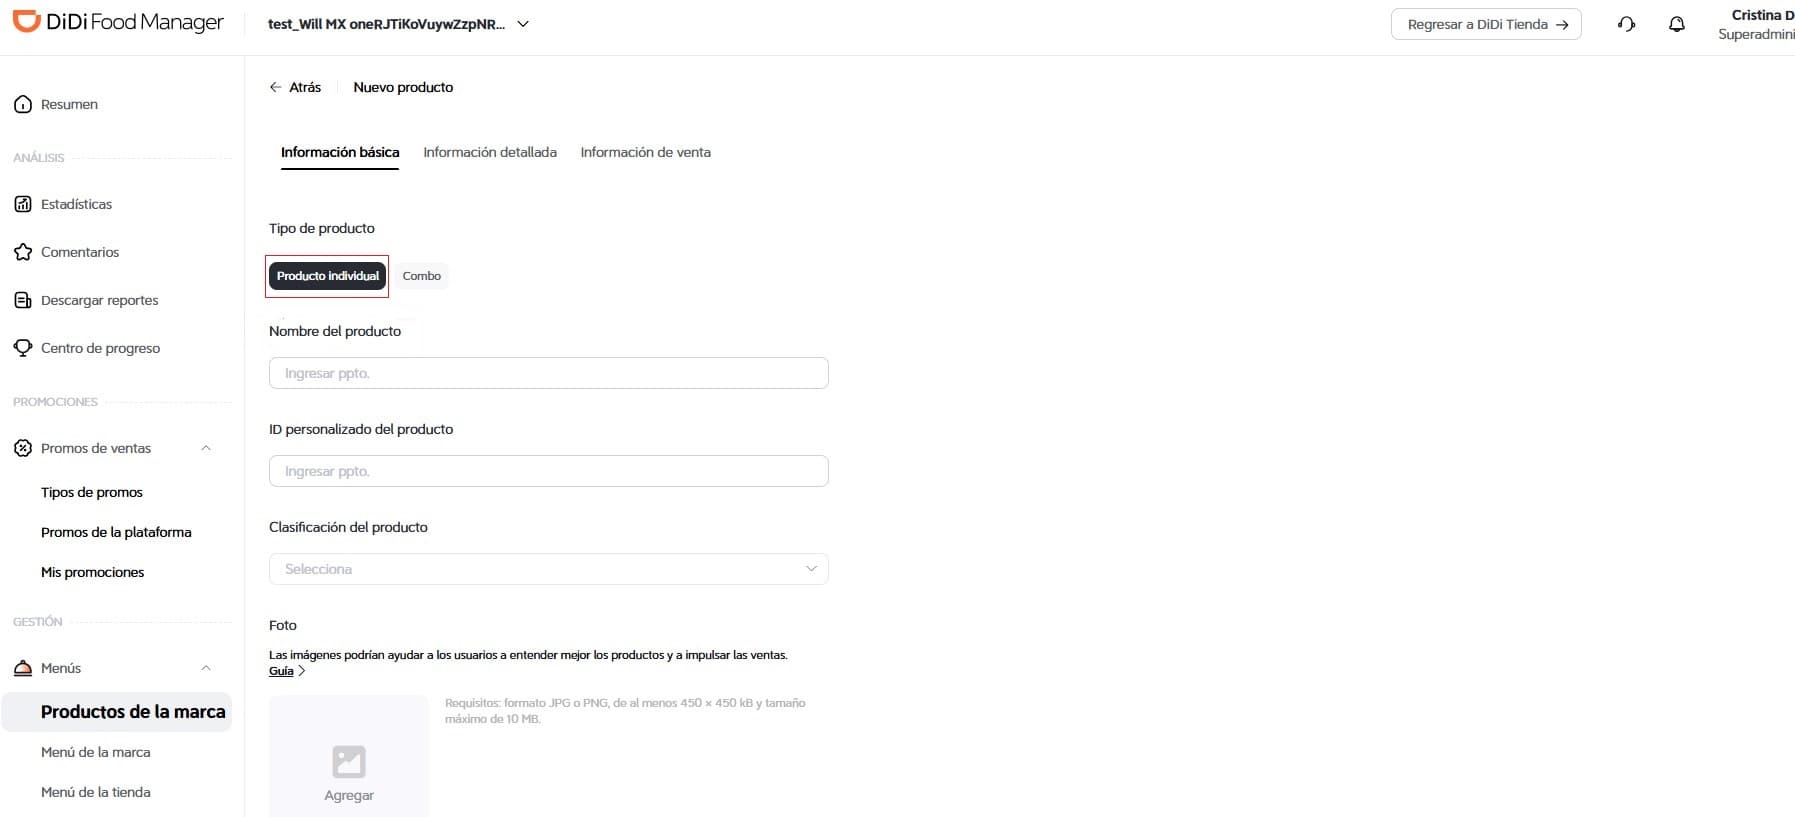Switch to Información de venta tab

646,152
